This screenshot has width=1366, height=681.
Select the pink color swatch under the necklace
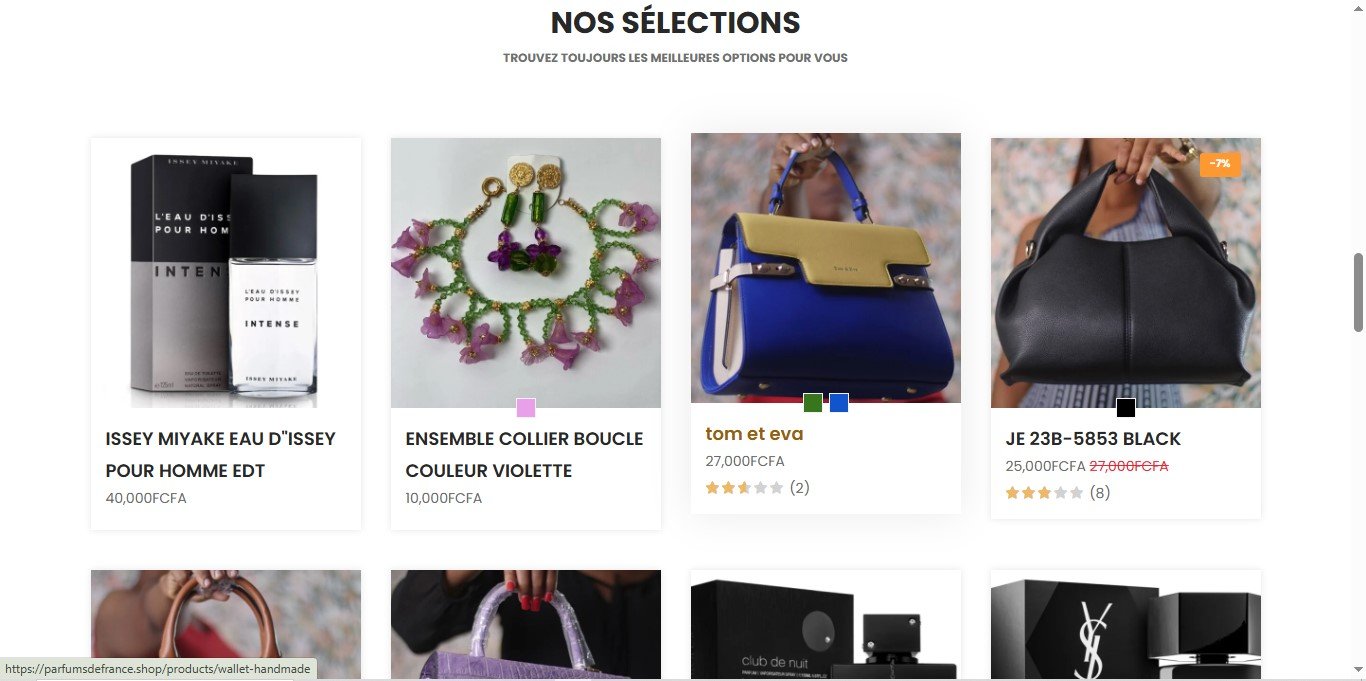click(x=526, y=408)
